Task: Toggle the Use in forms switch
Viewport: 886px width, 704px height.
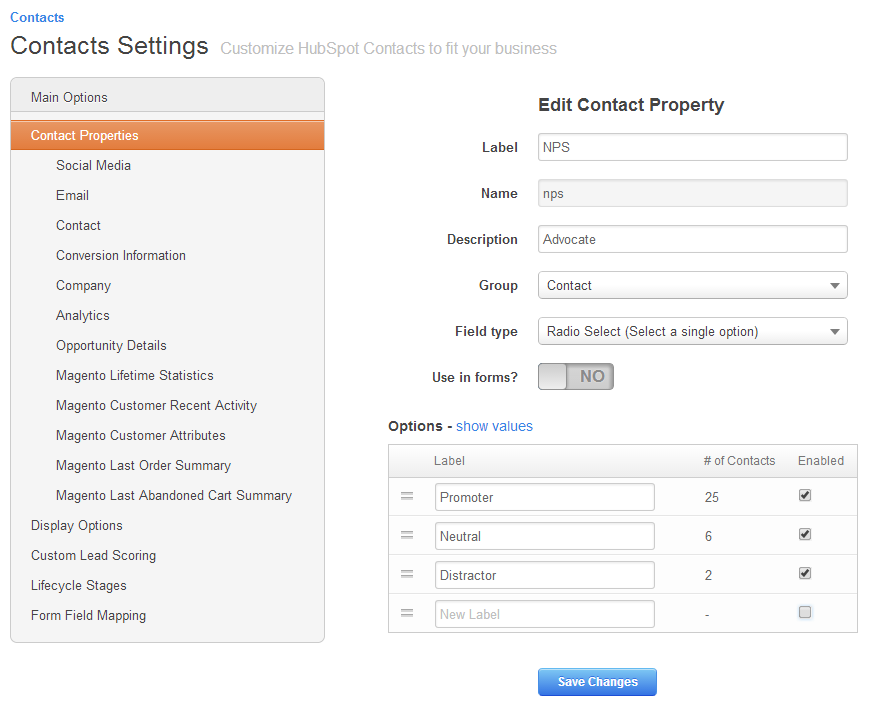Action: click(575, 377)
